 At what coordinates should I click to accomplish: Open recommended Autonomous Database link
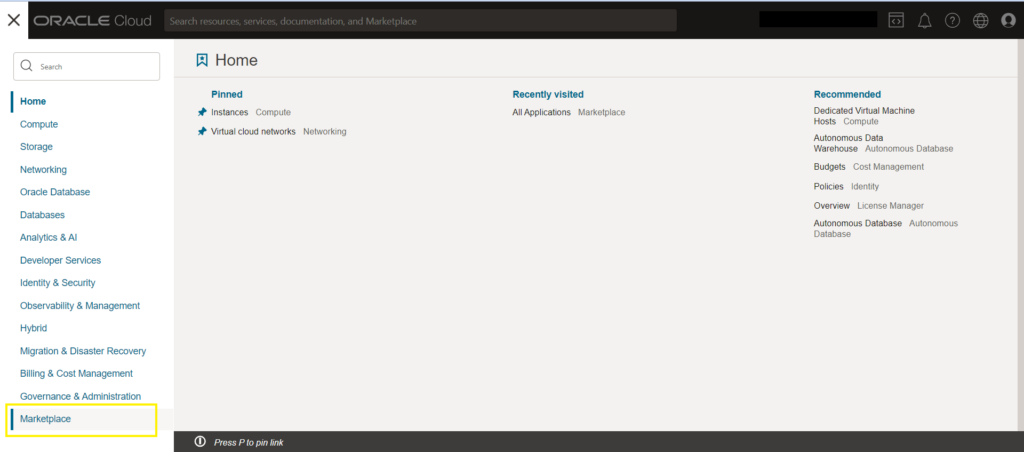coord(857,223)
